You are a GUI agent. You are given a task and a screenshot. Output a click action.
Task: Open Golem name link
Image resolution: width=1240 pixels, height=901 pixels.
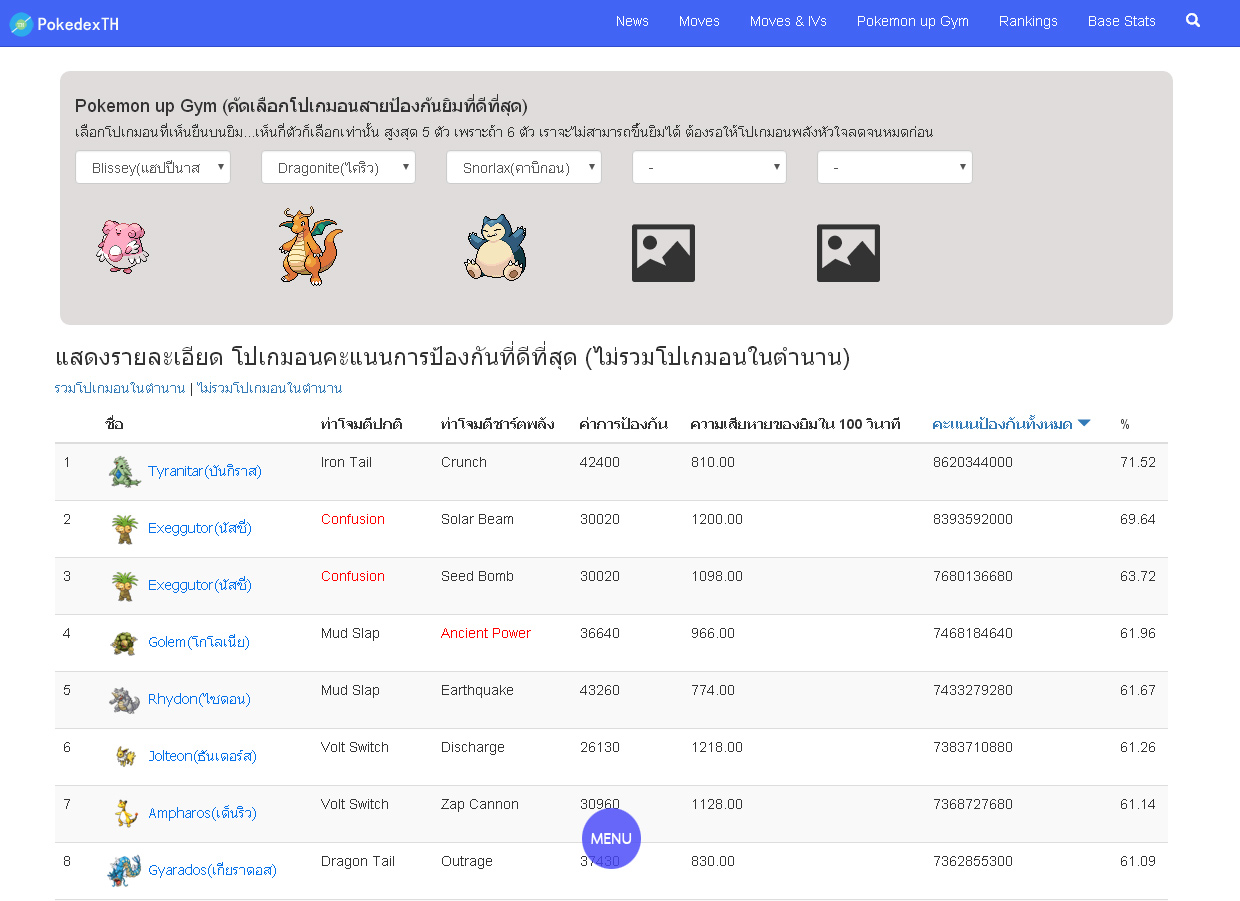pyautogui.click(x=199, y=642)
